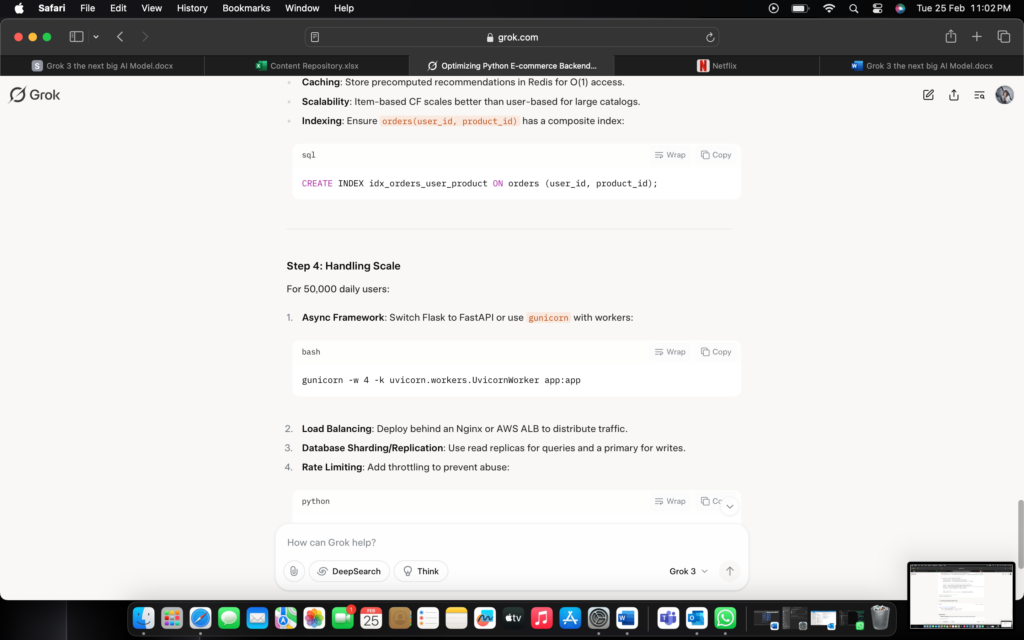The height and width of the screenshot is (640, 1024).
Task: Reload page using address bar icon
Action: [710, 37]
